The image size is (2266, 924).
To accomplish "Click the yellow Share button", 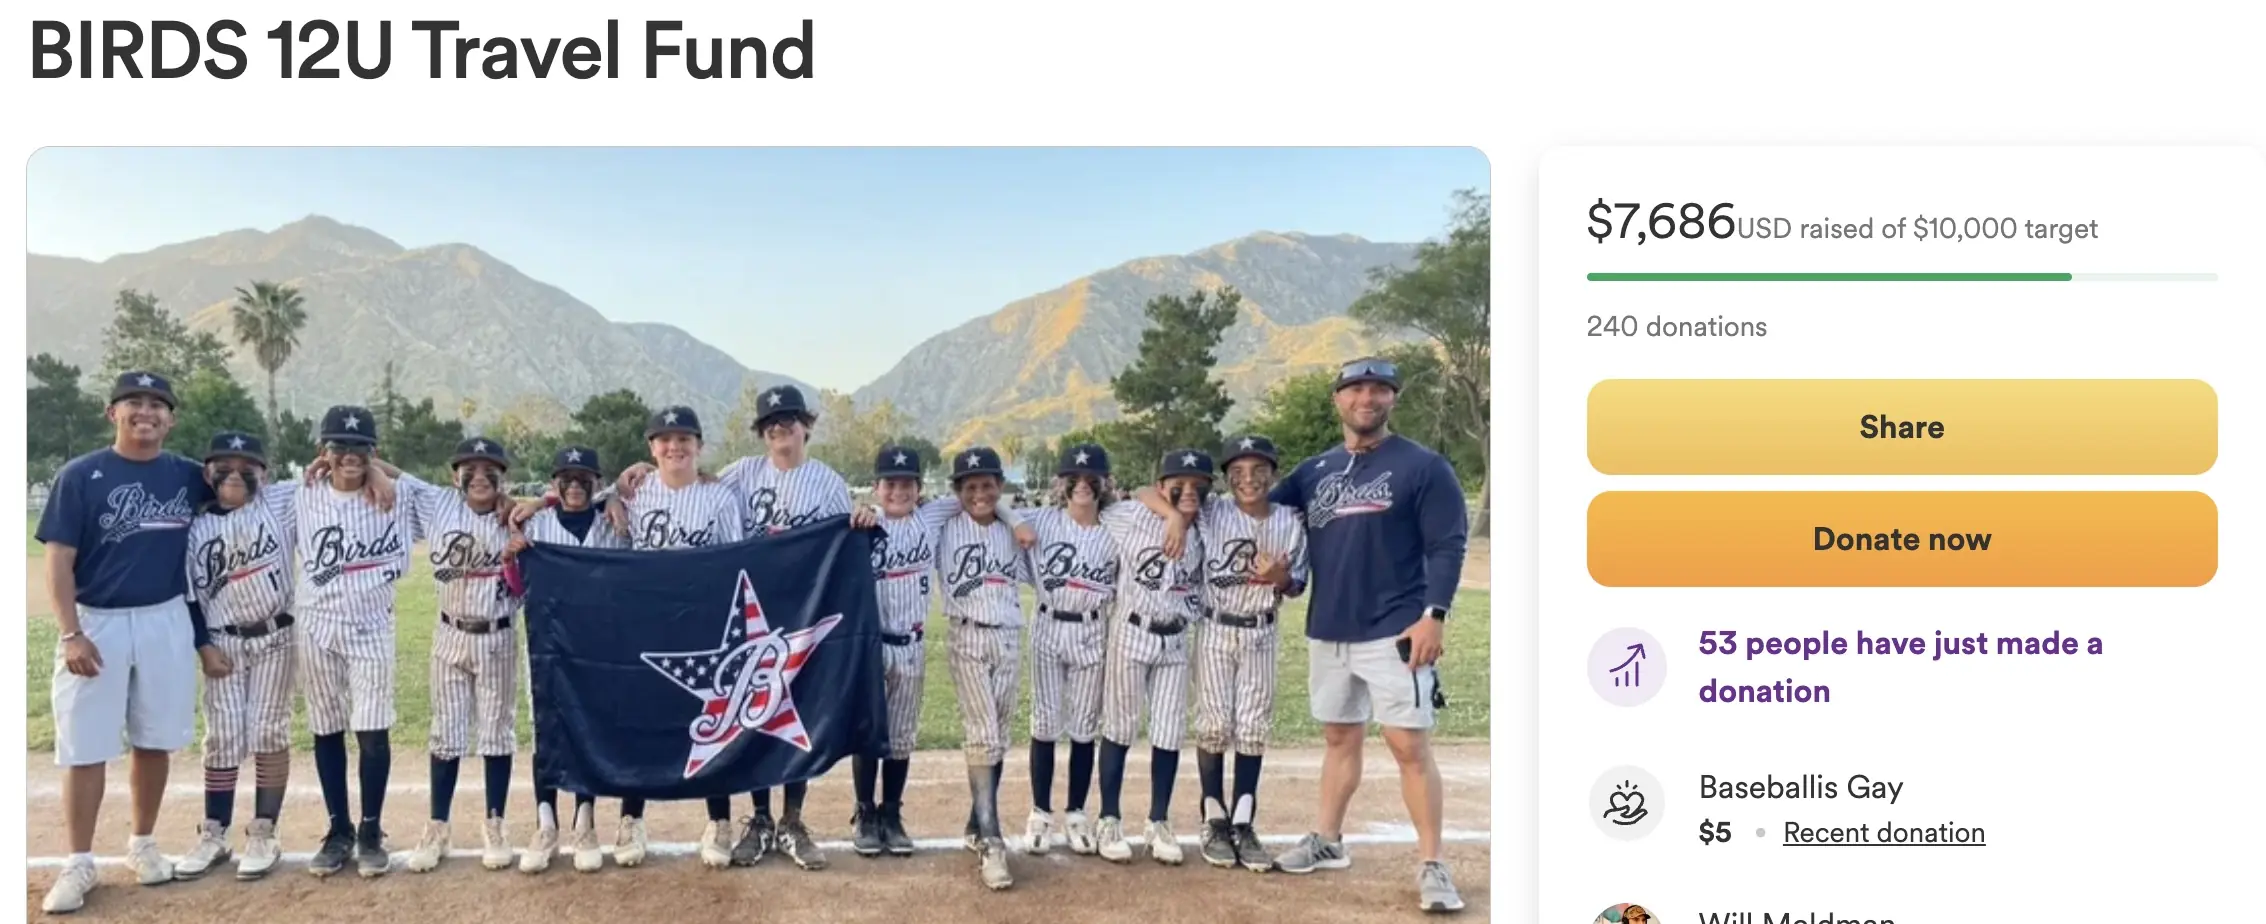I will point(1901,427).
